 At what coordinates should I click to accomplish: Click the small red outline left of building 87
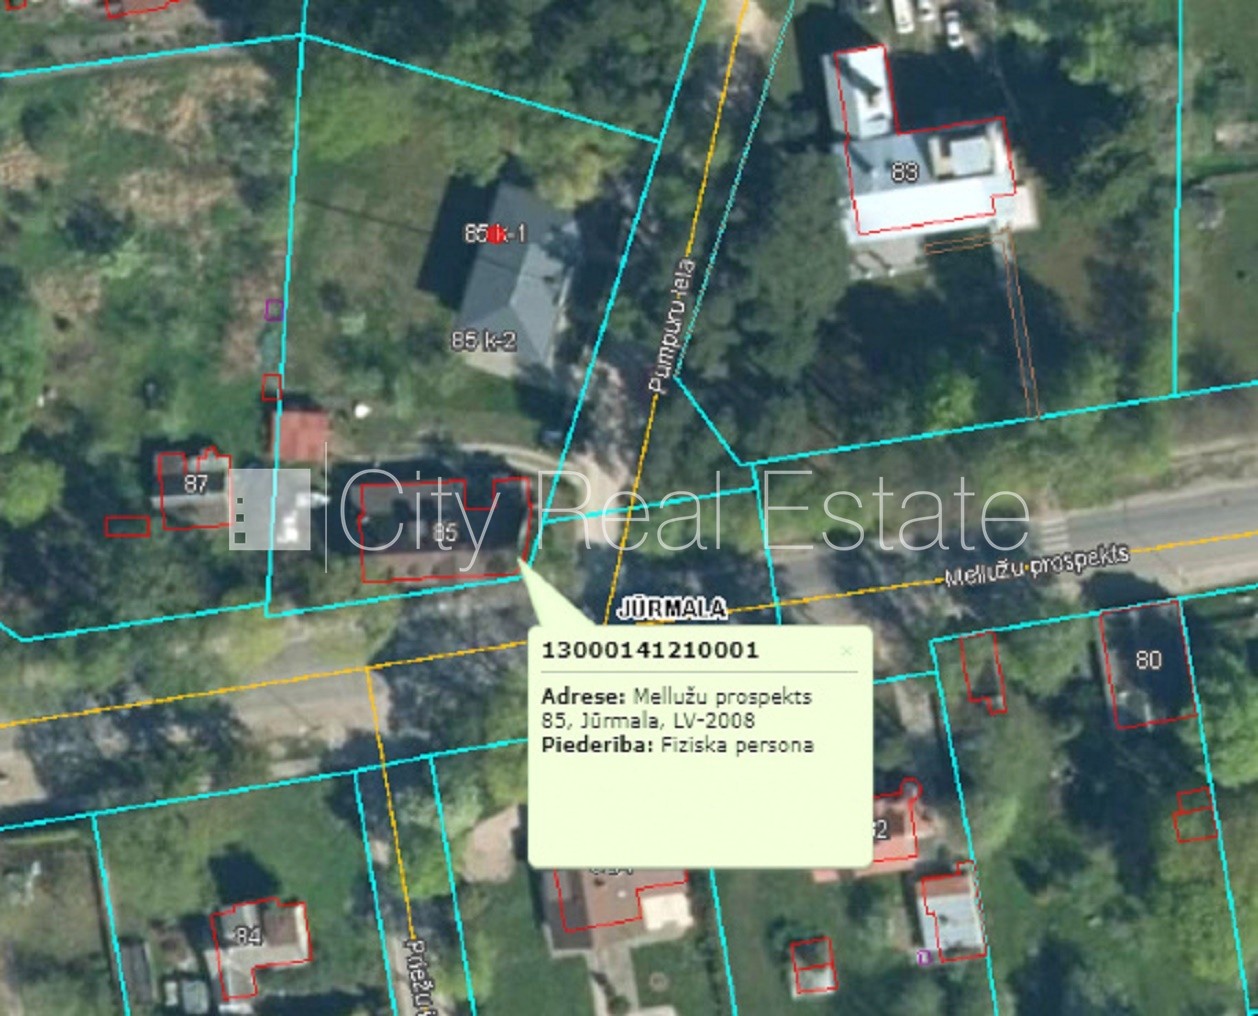127,526
